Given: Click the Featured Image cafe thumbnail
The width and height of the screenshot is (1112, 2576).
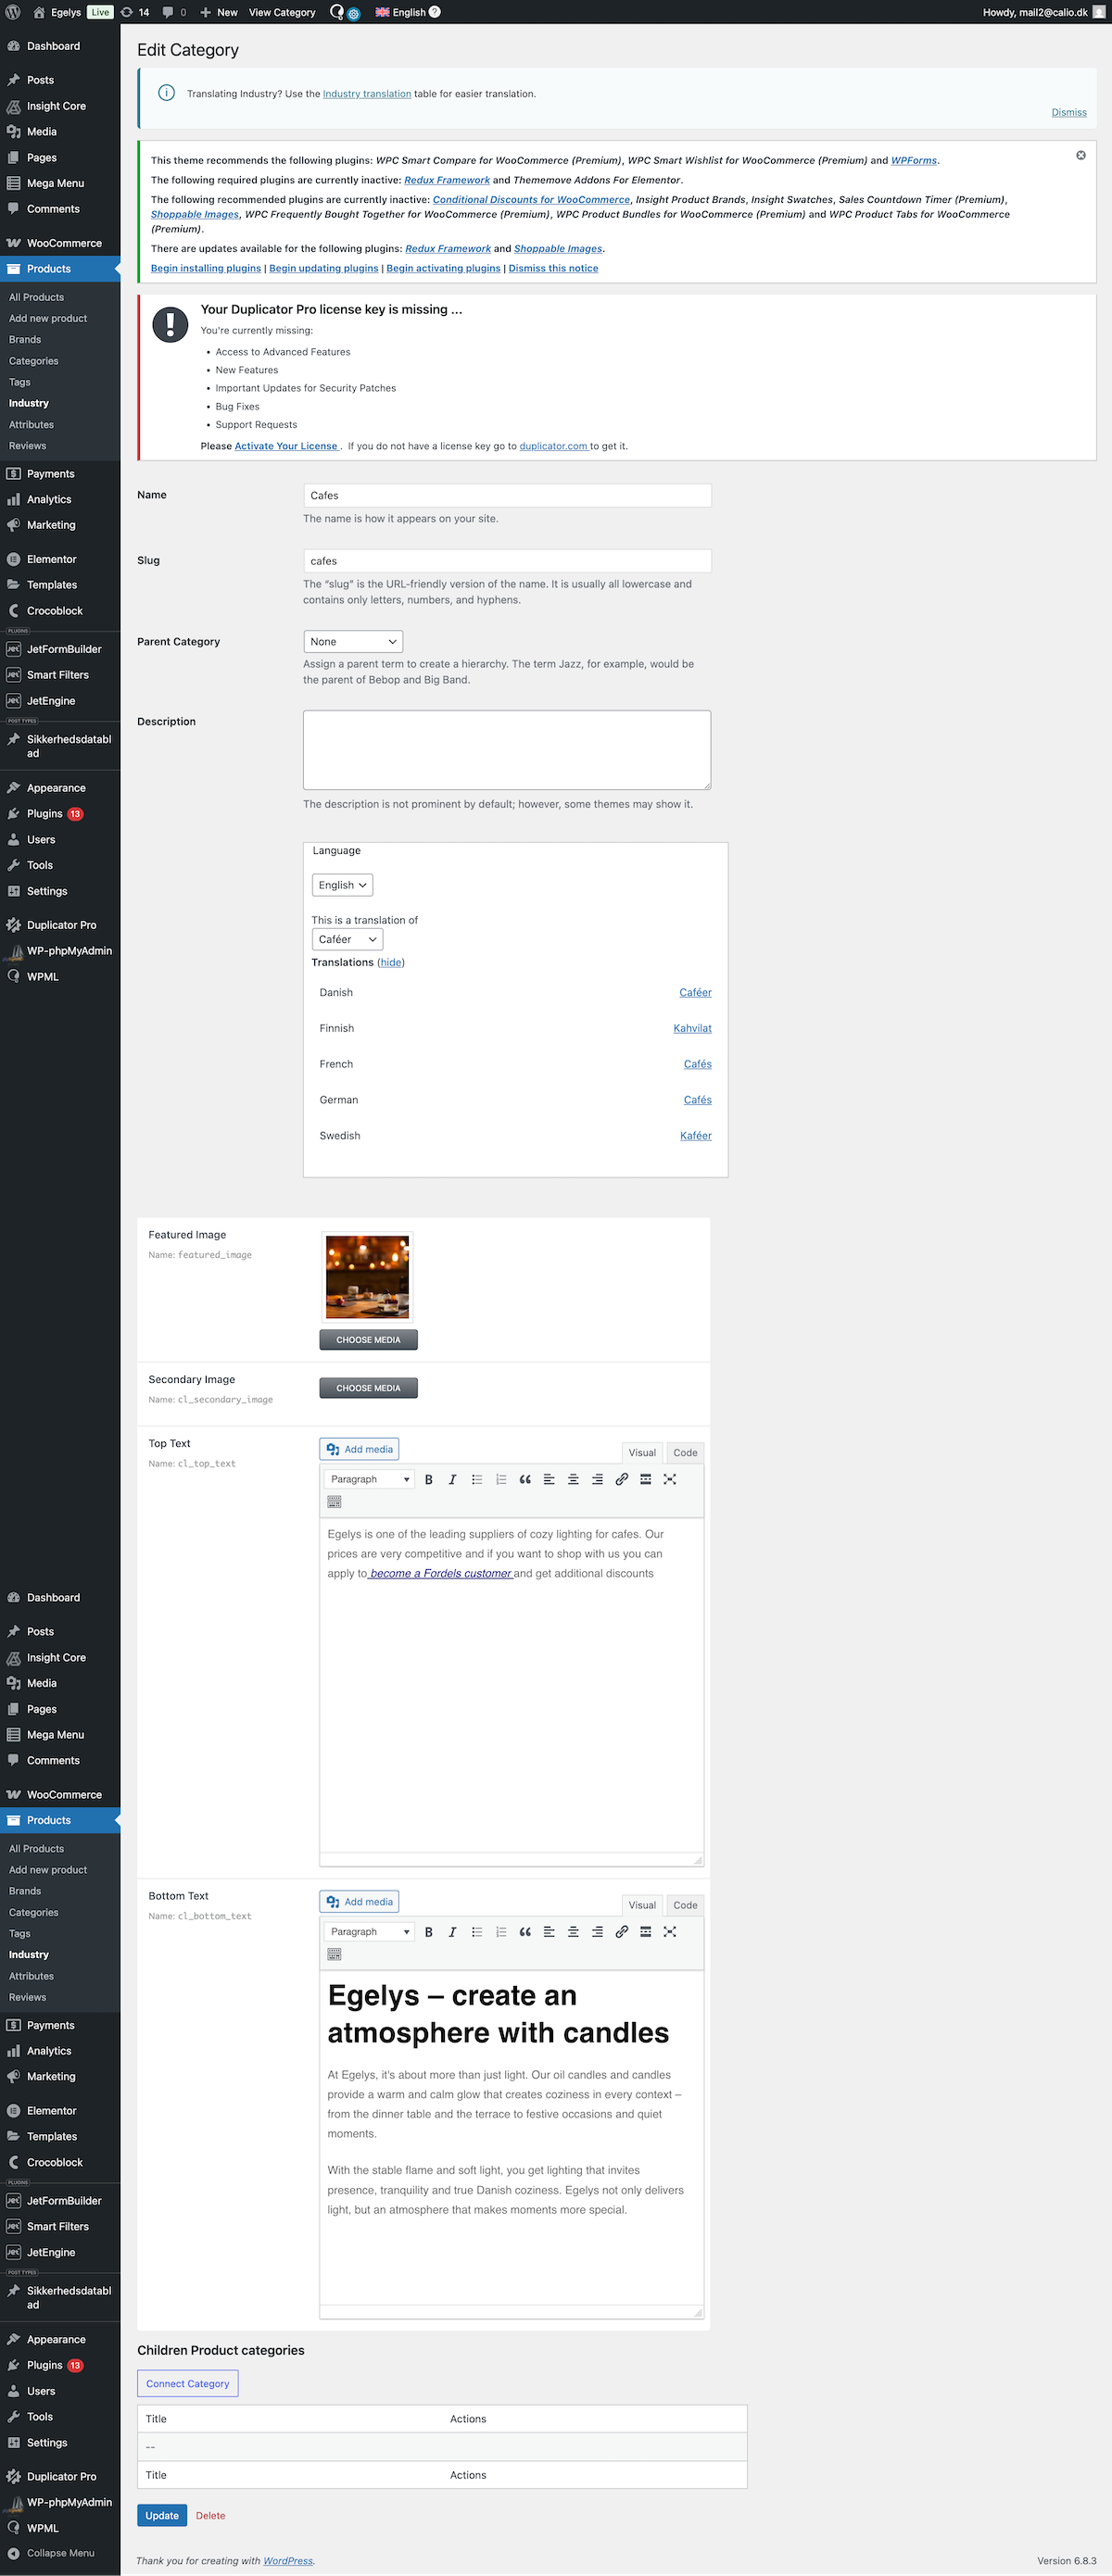Looking at the screenshot, I should tap(367, 1277).
